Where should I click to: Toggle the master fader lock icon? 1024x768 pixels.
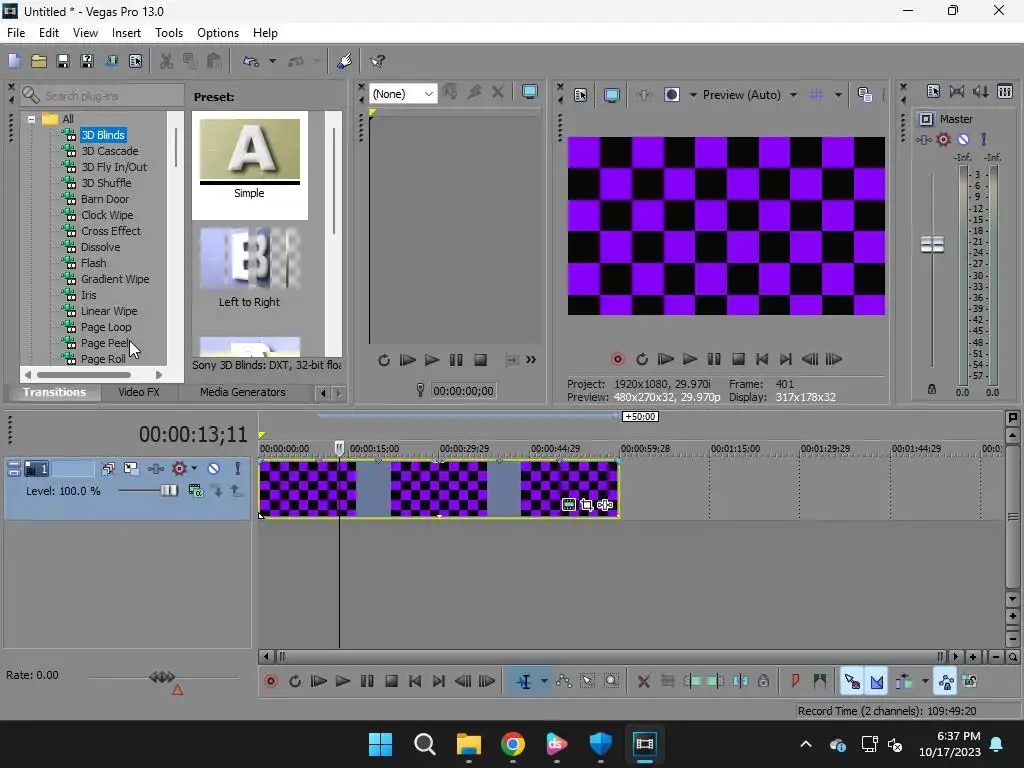932,389
